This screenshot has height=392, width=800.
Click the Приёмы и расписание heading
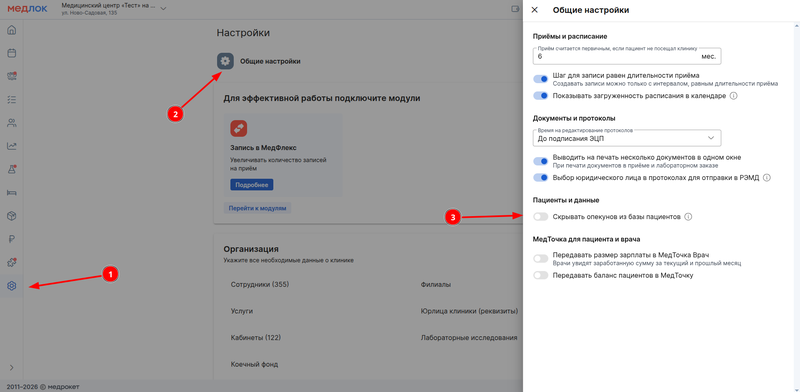coord(570,36)
